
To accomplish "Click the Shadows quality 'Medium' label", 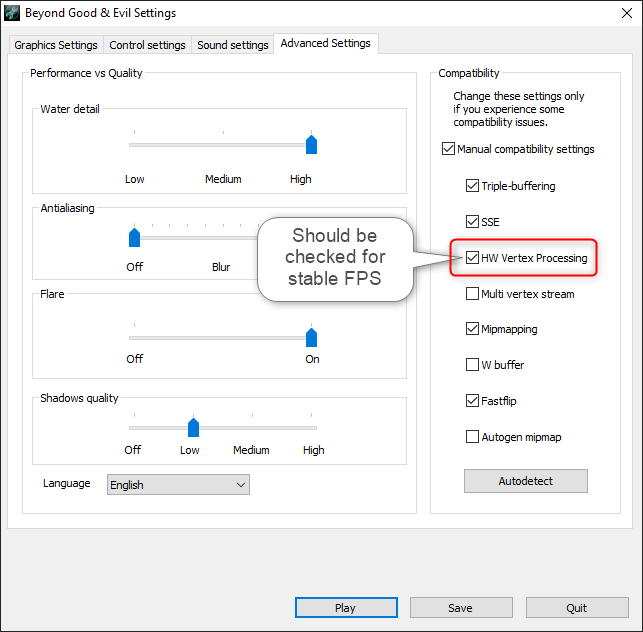I will 251,450.
